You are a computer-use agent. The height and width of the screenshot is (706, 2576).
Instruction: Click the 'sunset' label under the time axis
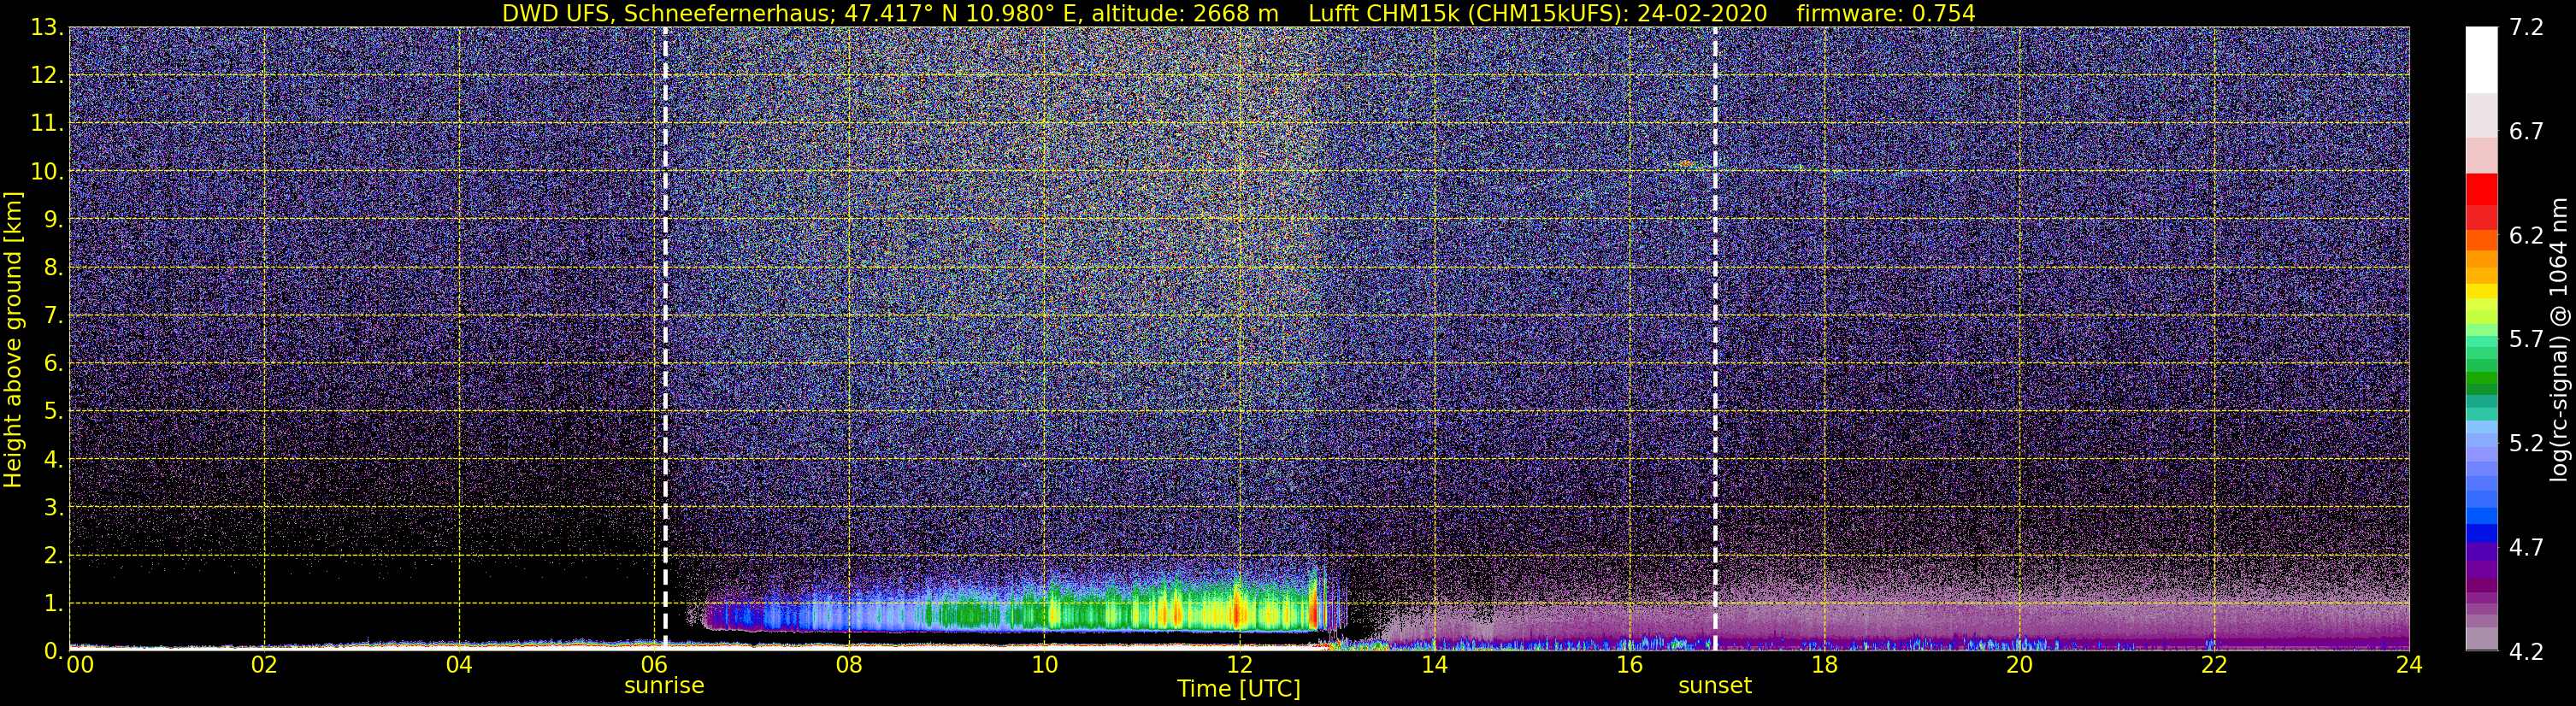pyautogui.click(x=1715, y=686)
